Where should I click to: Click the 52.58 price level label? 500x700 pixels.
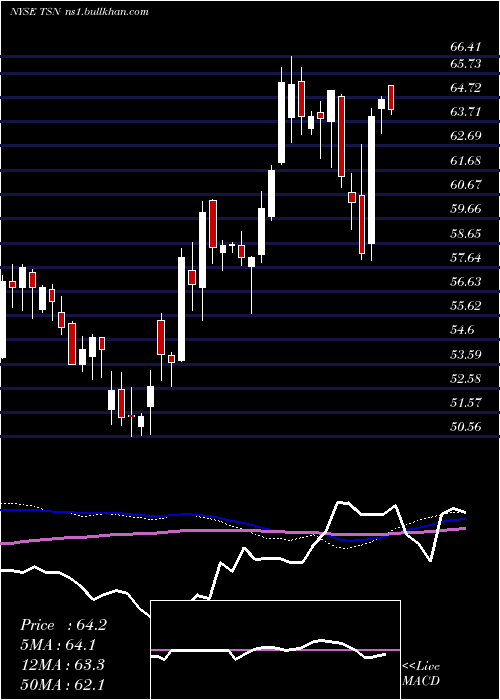pos(465,379)
